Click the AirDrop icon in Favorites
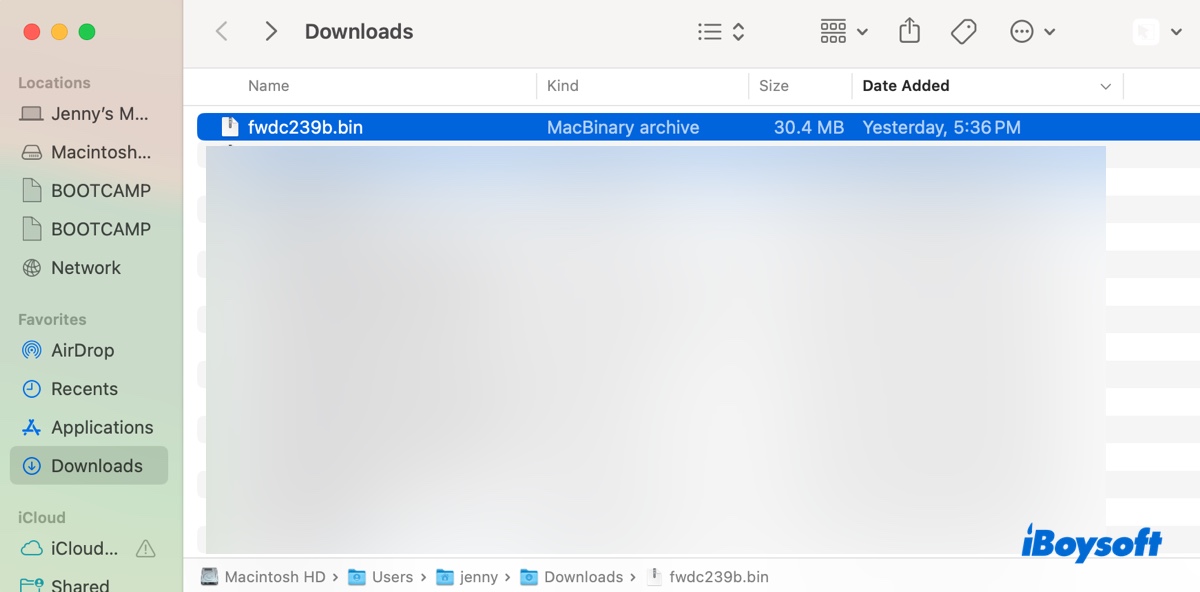 point(32,350)
